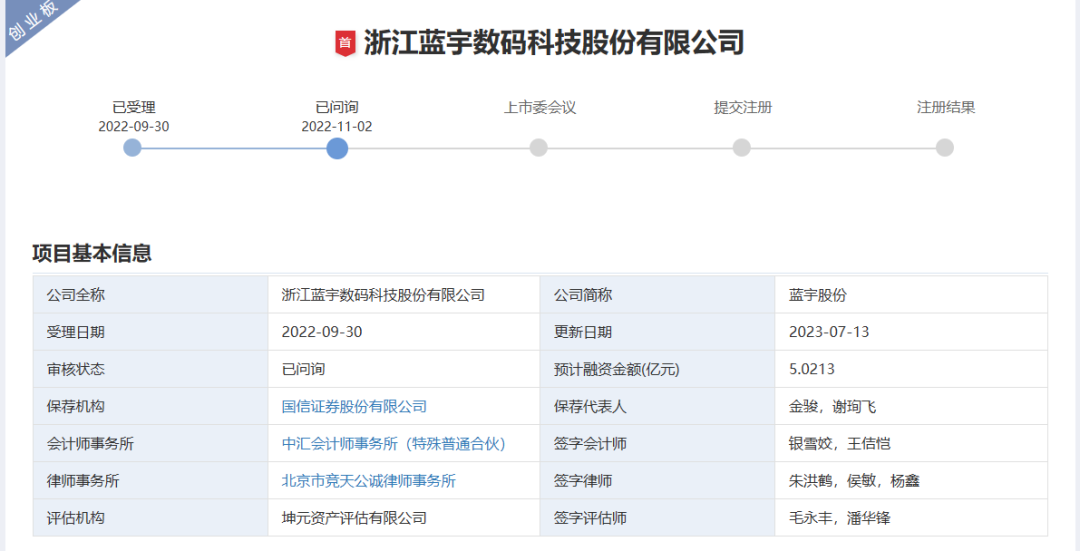This screenshot has width=1080, height=551.
Task: Click the 注册结果 stage label
Action: tap(946, 107)
